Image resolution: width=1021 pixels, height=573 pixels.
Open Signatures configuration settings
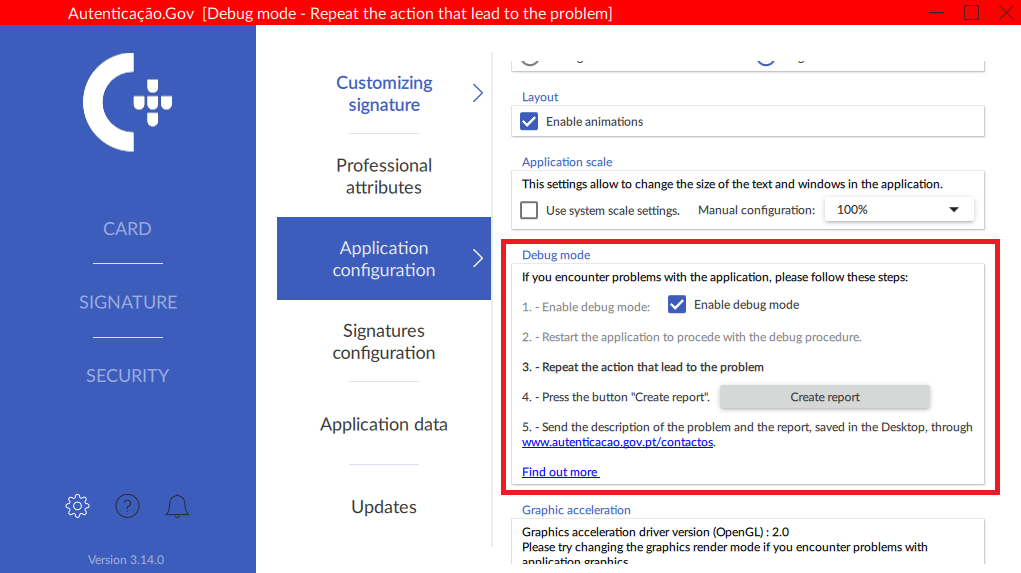[x=384, y=341]
